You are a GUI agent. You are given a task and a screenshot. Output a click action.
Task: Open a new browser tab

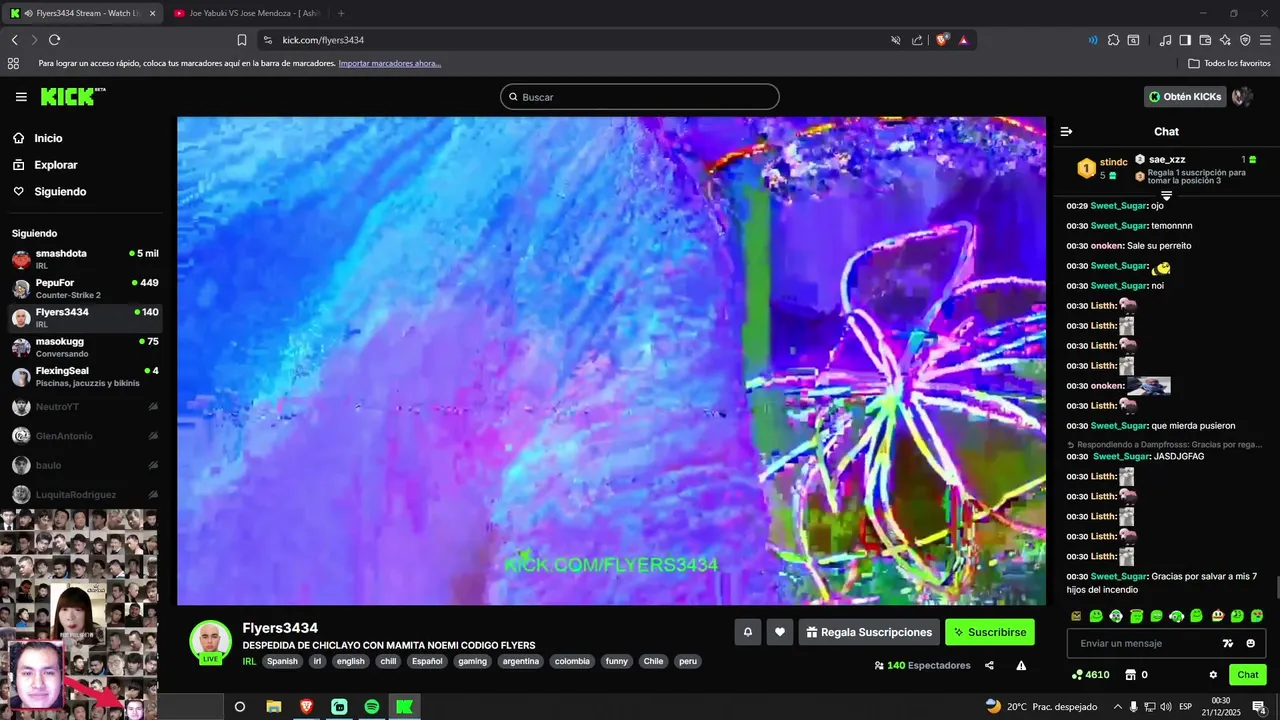click(341, 13)
